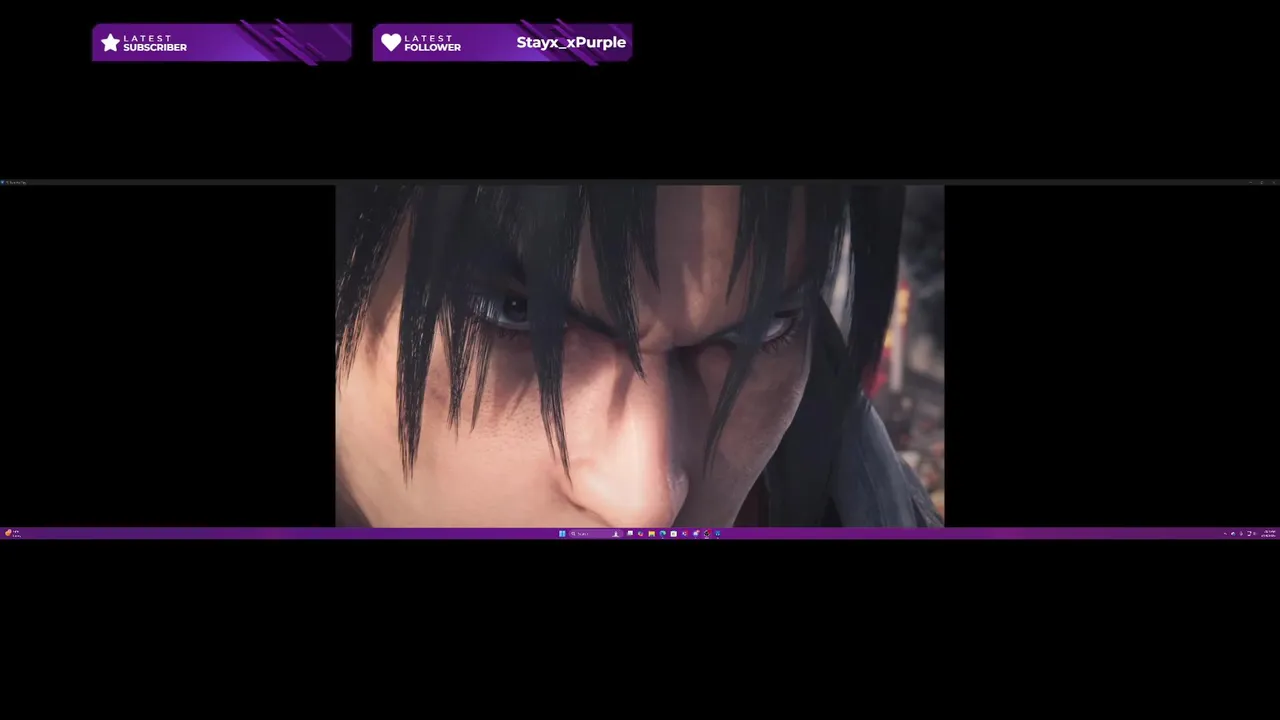The image size is (1280, 720).
Task: Launch Microsoft Edge from the taskbar
Action: coord(663,533)
